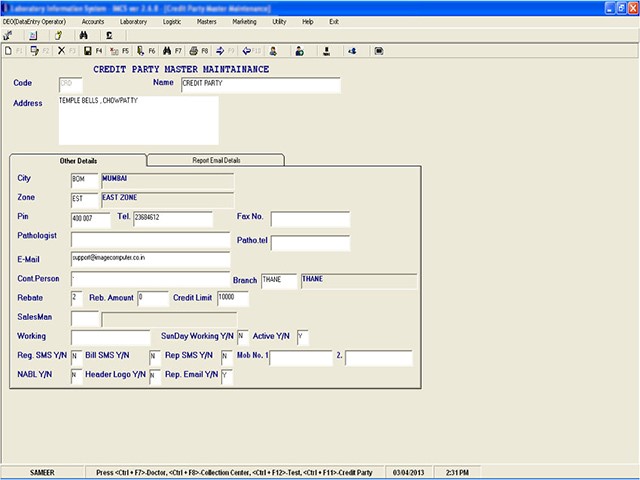Click the person with green badge icon

300,51
